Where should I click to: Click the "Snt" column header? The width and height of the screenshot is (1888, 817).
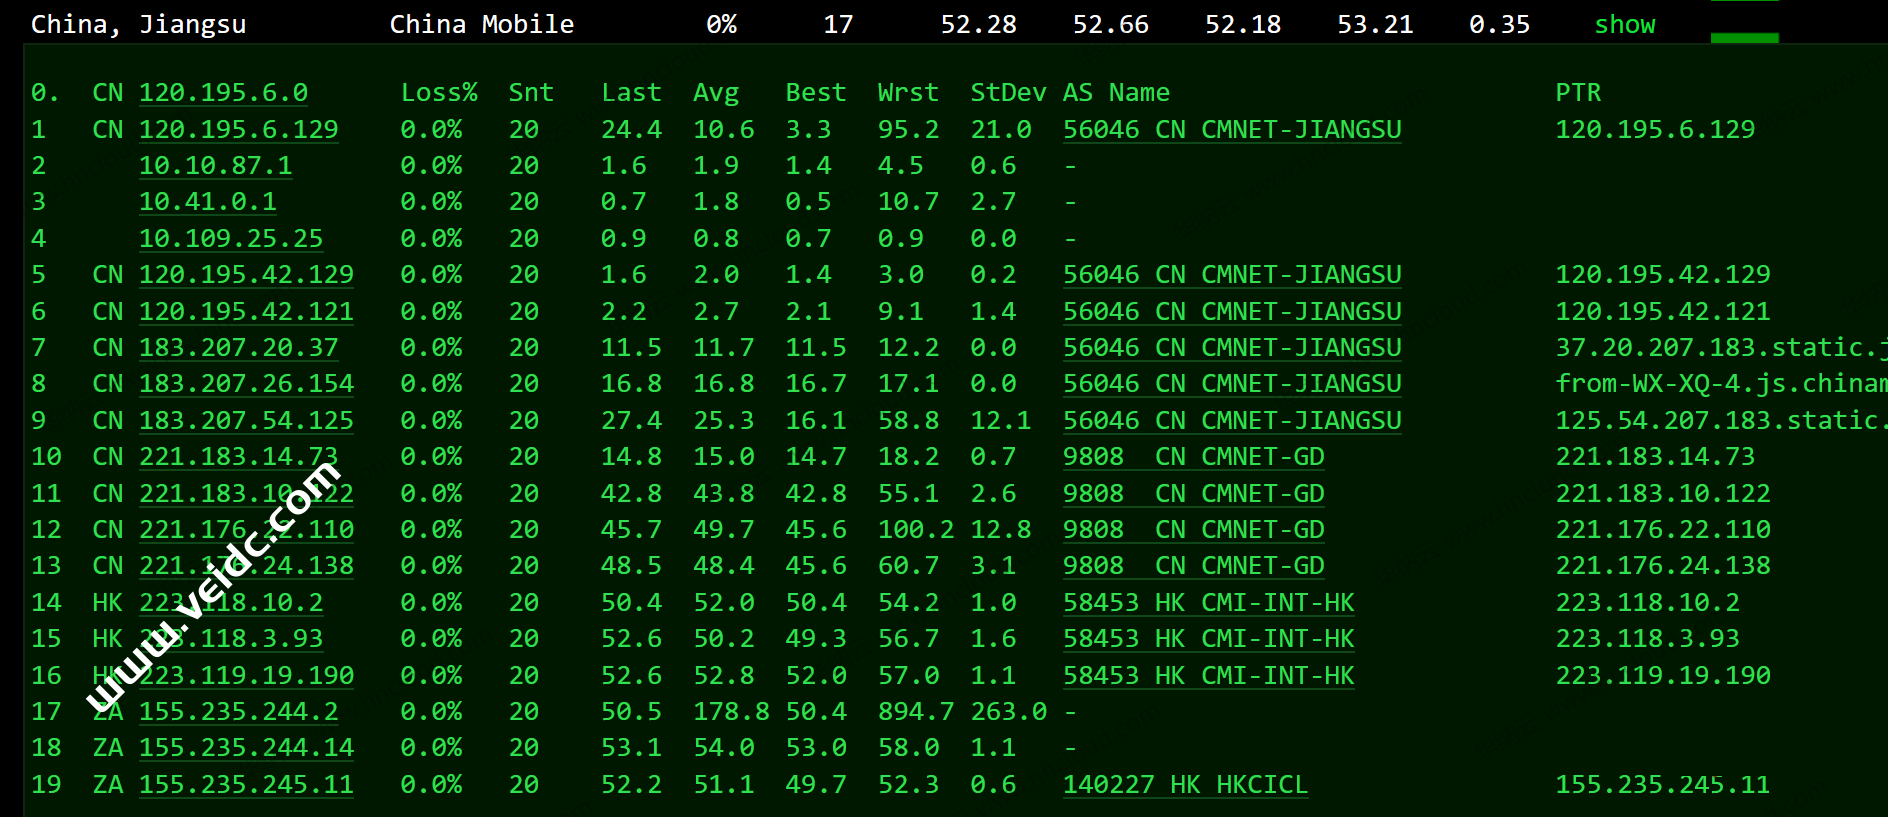531,93
